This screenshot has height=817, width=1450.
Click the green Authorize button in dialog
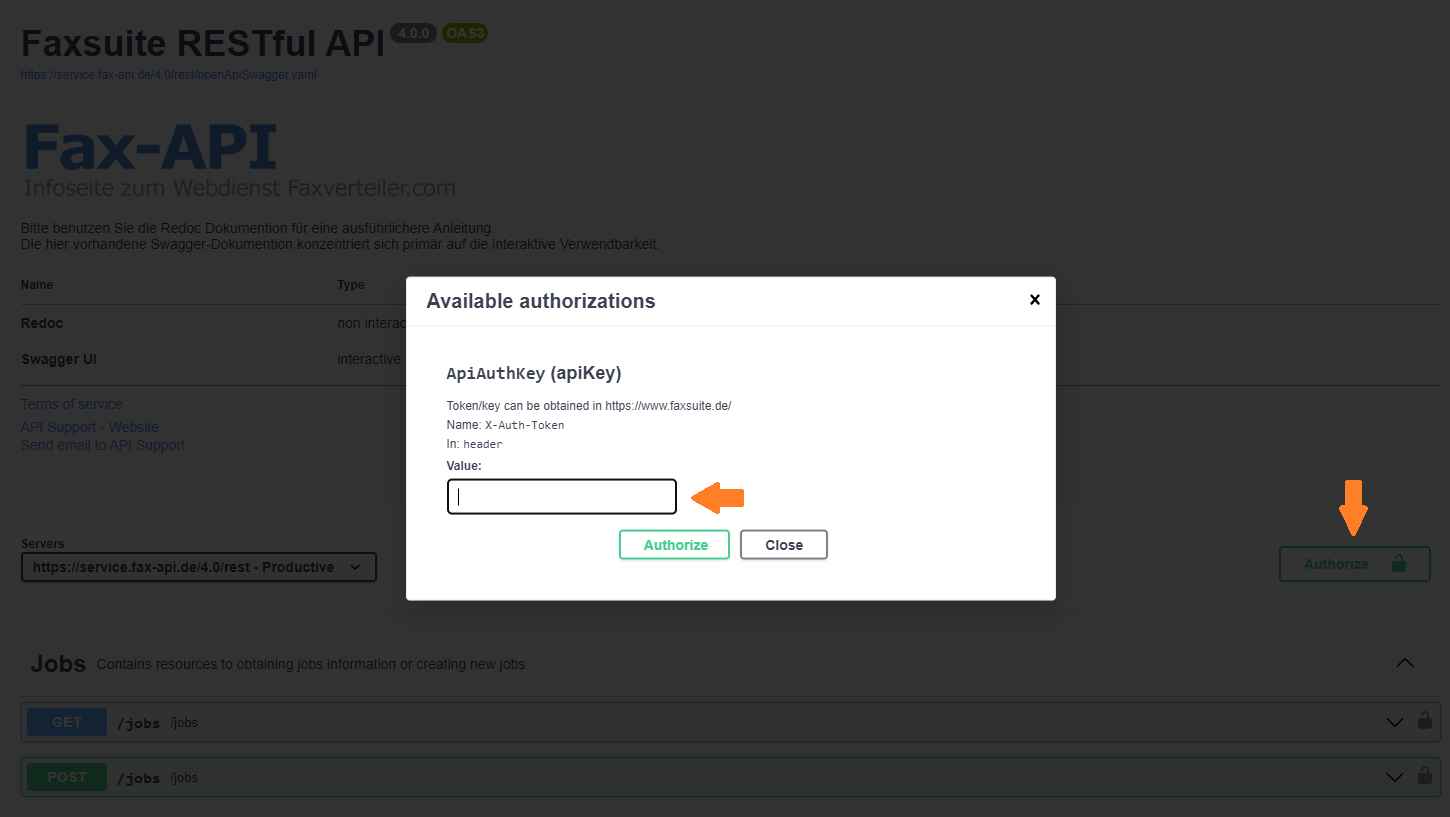675,545
